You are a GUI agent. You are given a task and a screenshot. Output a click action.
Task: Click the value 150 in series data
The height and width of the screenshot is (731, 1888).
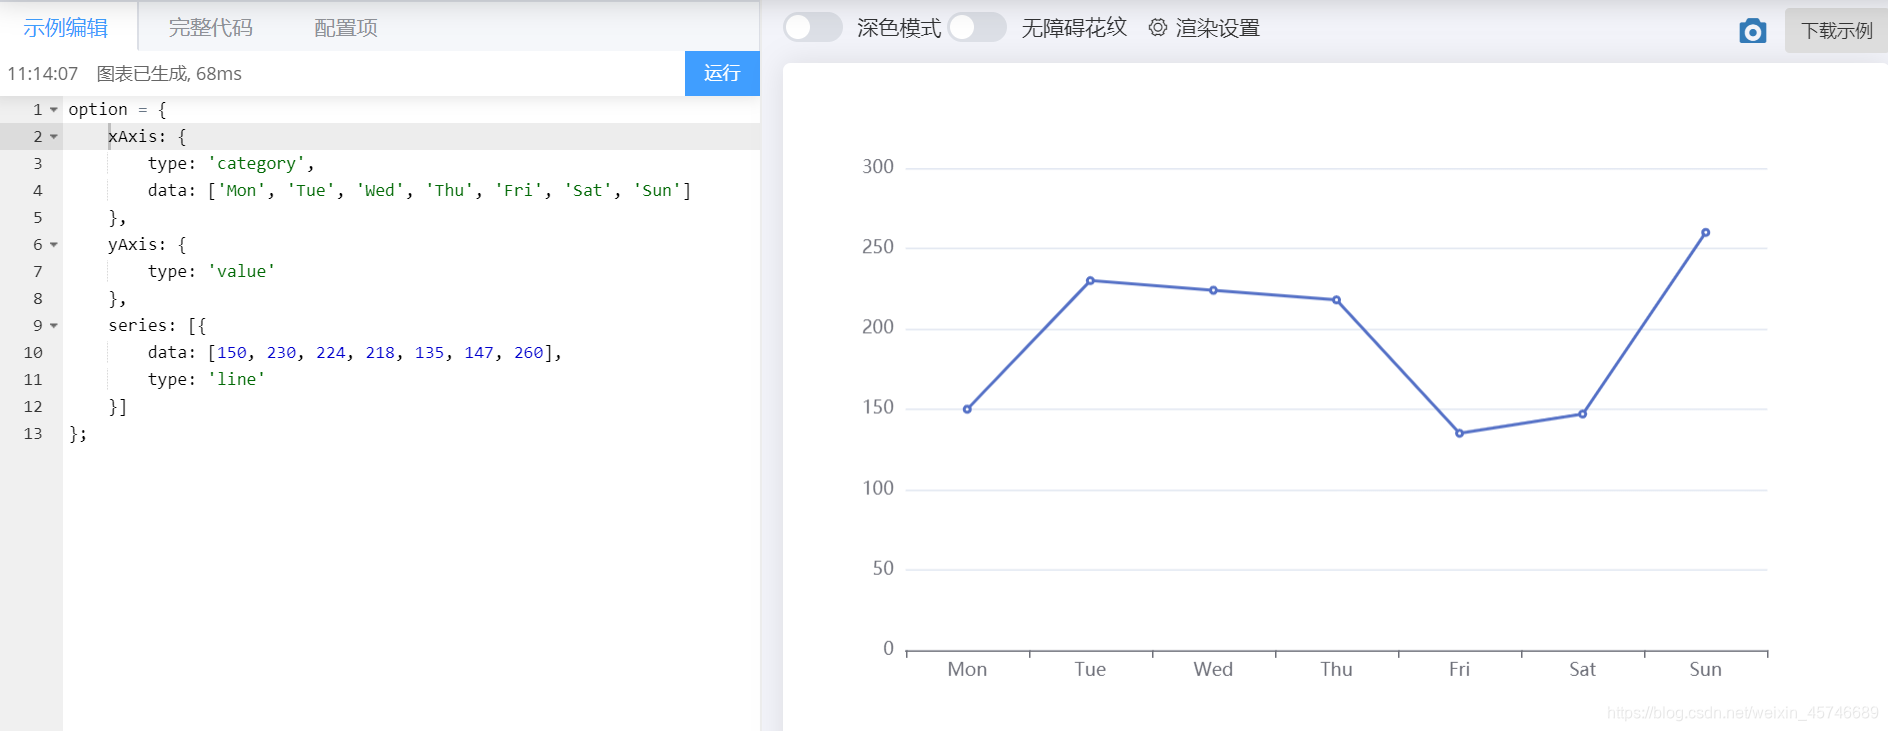pyautogui.click(x=232, y=352)
